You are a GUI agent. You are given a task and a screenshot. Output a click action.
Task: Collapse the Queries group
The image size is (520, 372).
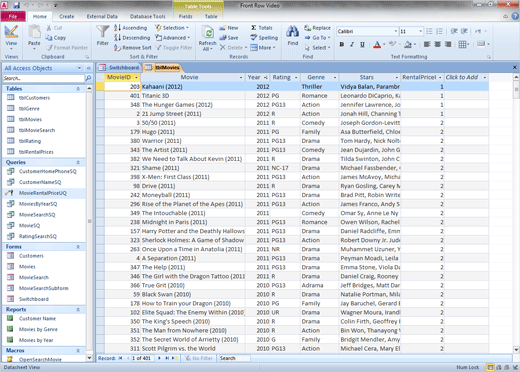[78, 162]
